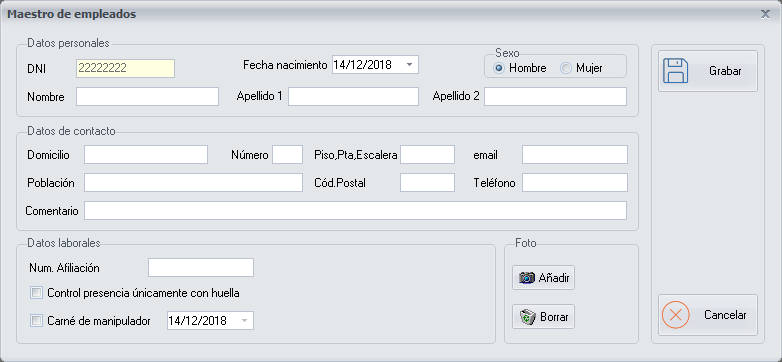
Task: Click the floppy disk Grabar icon
Action: click(675, 71)
